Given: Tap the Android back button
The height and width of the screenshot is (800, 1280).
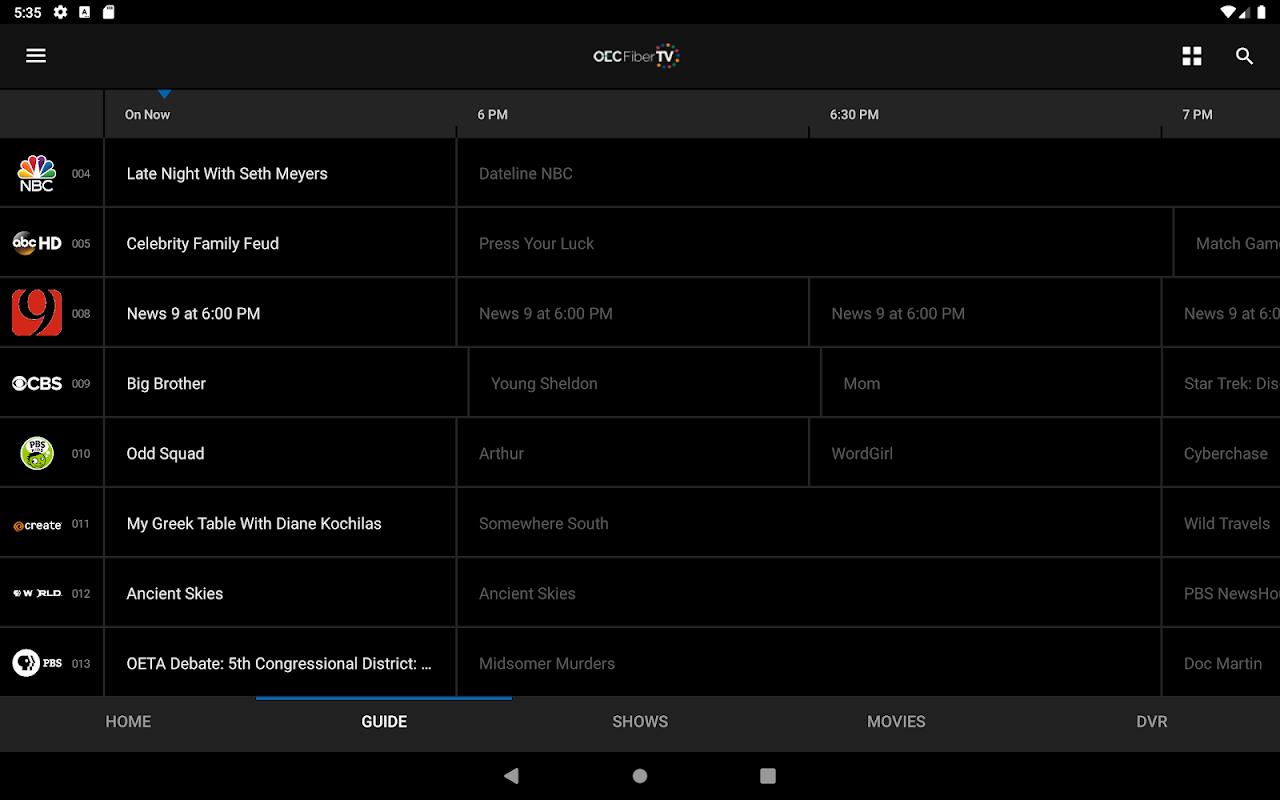Looking at the screenshot, I should [512, 776].
